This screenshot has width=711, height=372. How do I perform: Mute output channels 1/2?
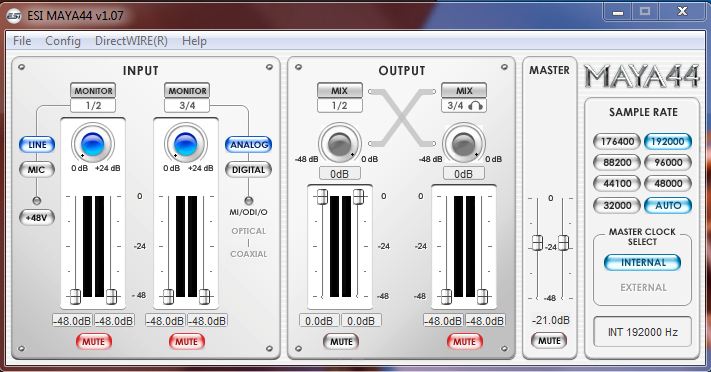pos(341,342)
